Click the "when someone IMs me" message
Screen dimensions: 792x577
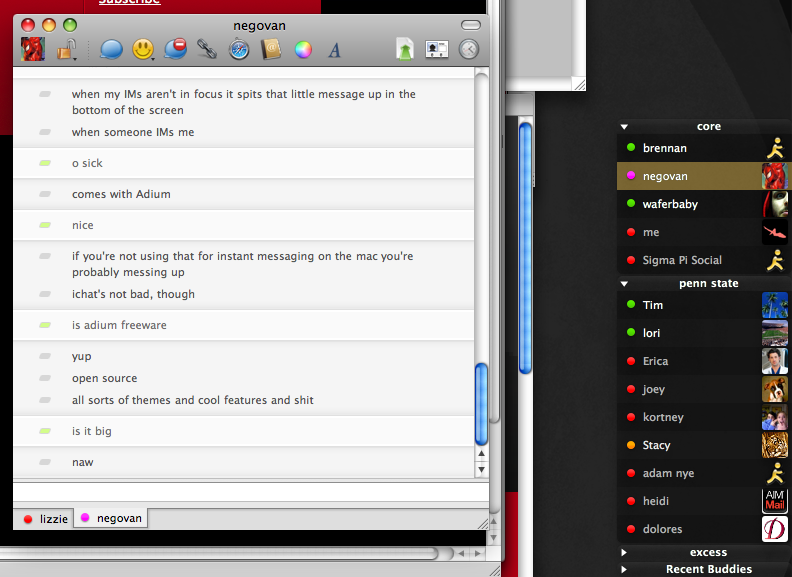pyautogui.click(x=133, y=132)
